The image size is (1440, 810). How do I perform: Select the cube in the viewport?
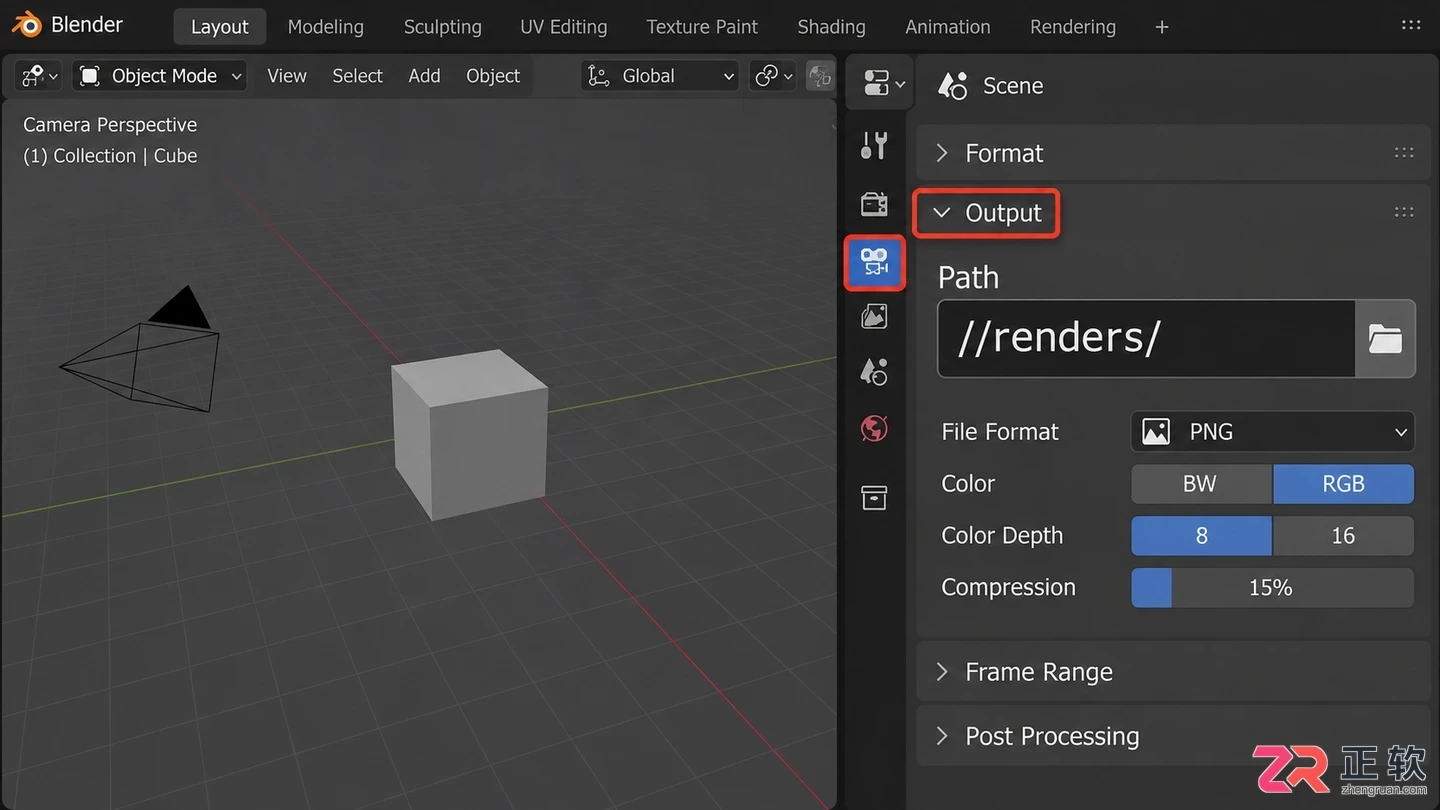point(470,435)
